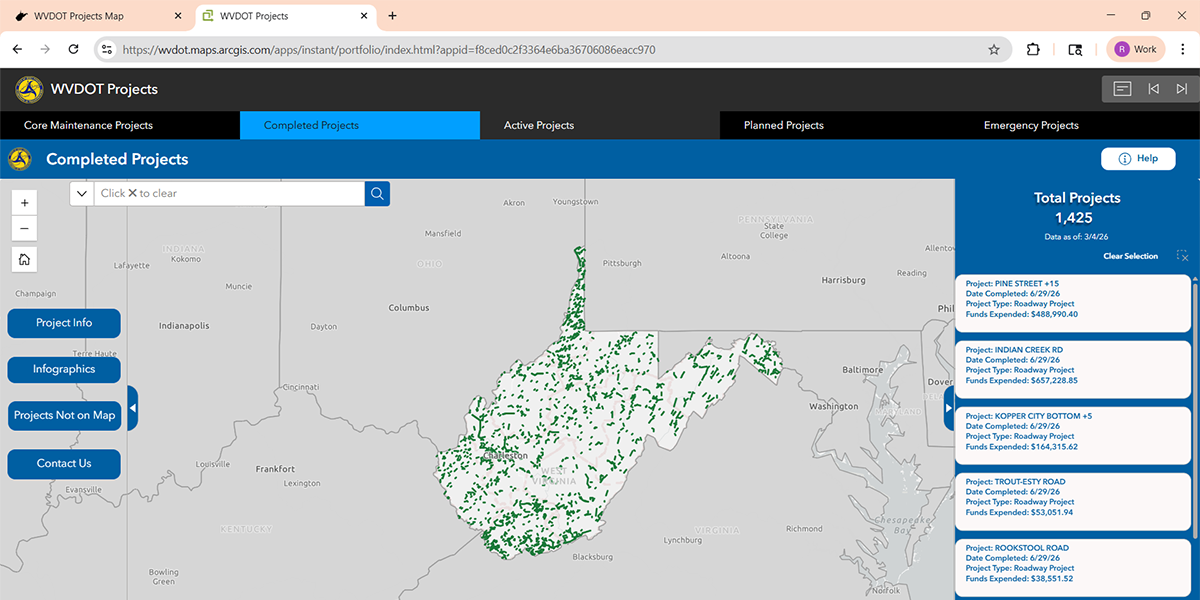Open the Help button
The width and height of the screenshot is (1200, 600).
pyautogui.click(x=1138, y=159)
